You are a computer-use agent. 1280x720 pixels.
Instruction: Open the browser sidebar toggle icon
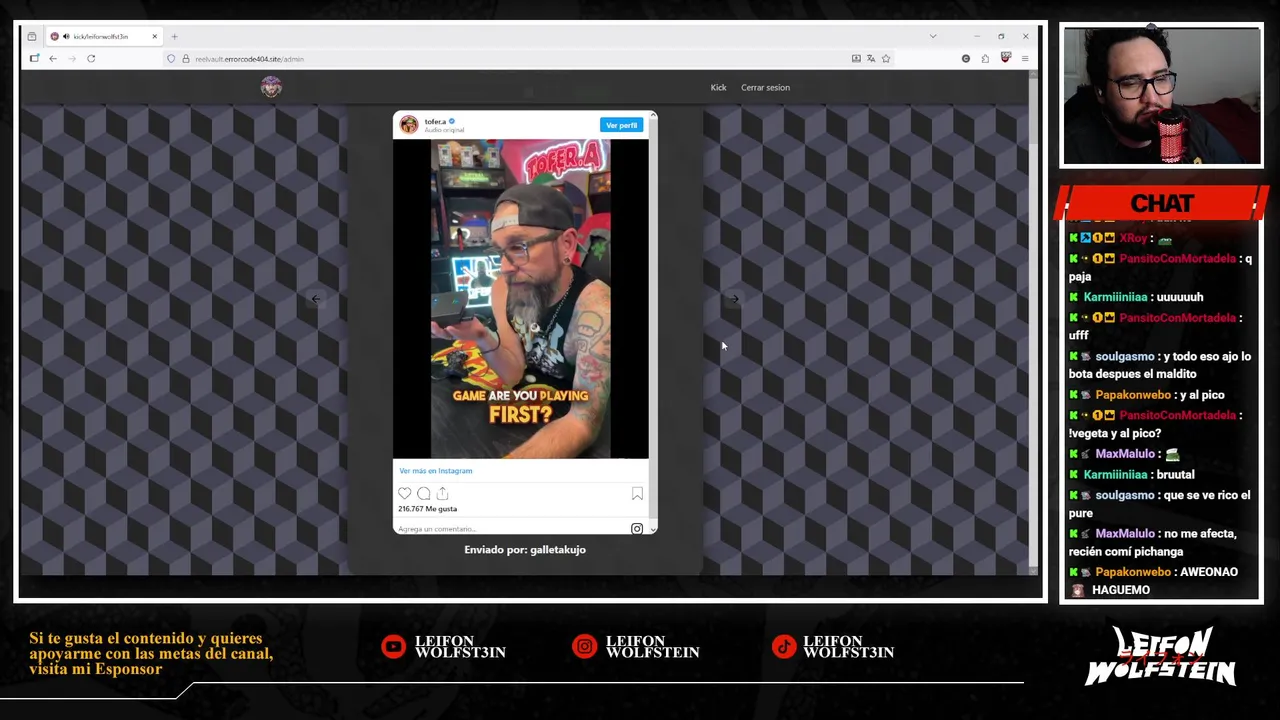pos(34,58)
